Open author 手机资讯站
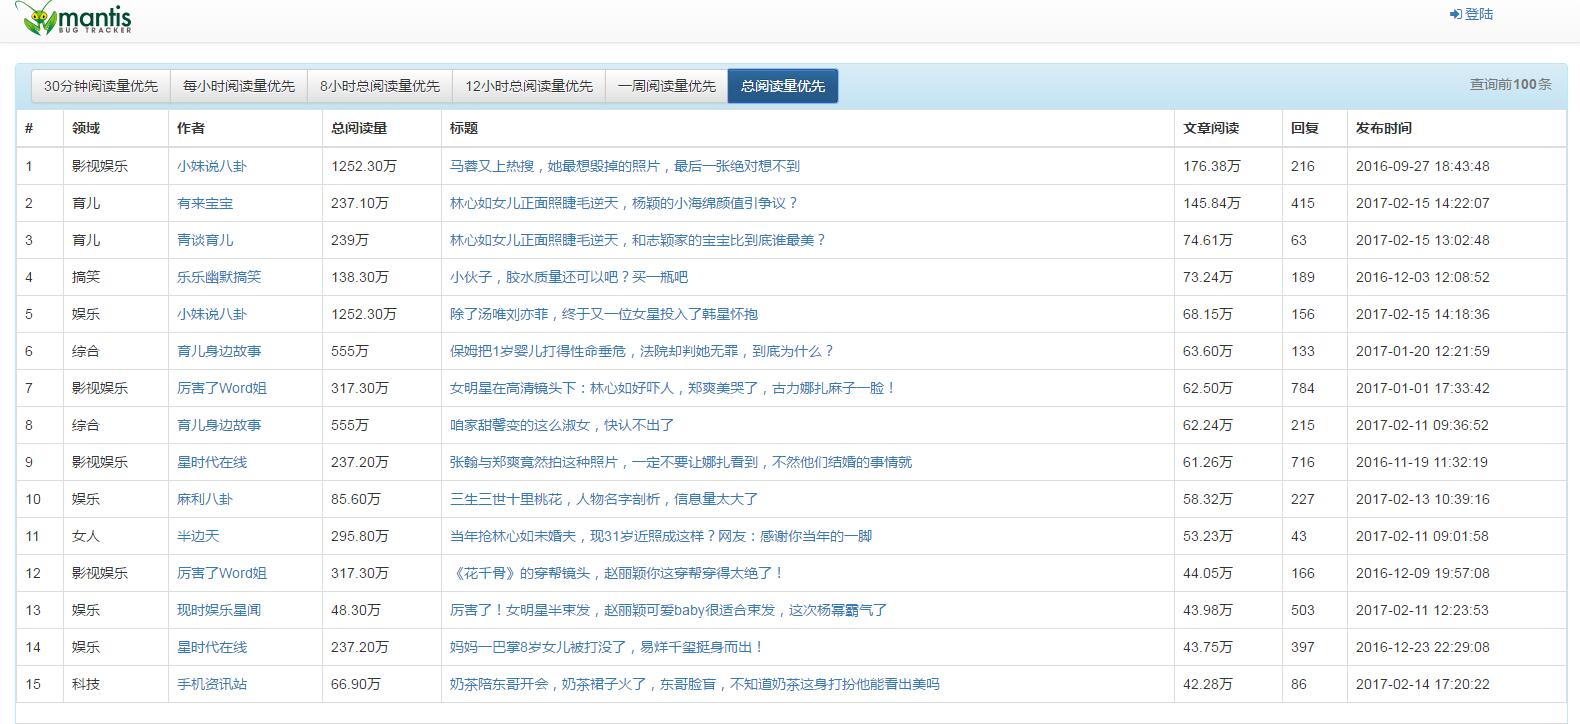 tap(212, 684)
